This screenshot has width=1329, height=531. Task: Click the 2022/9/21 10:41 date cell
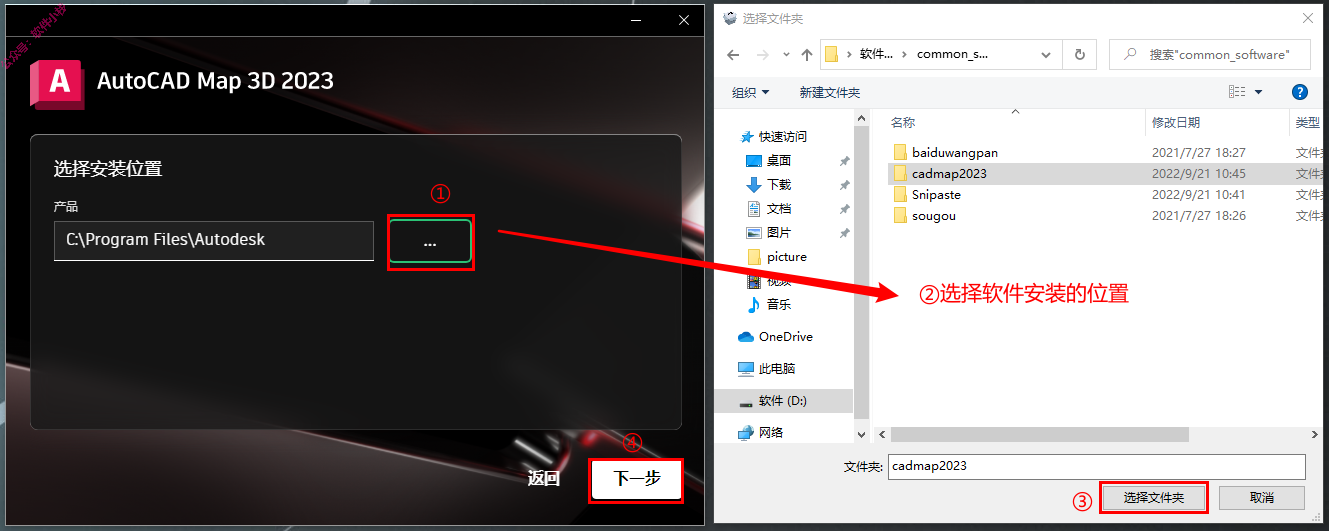(1198, 194)
